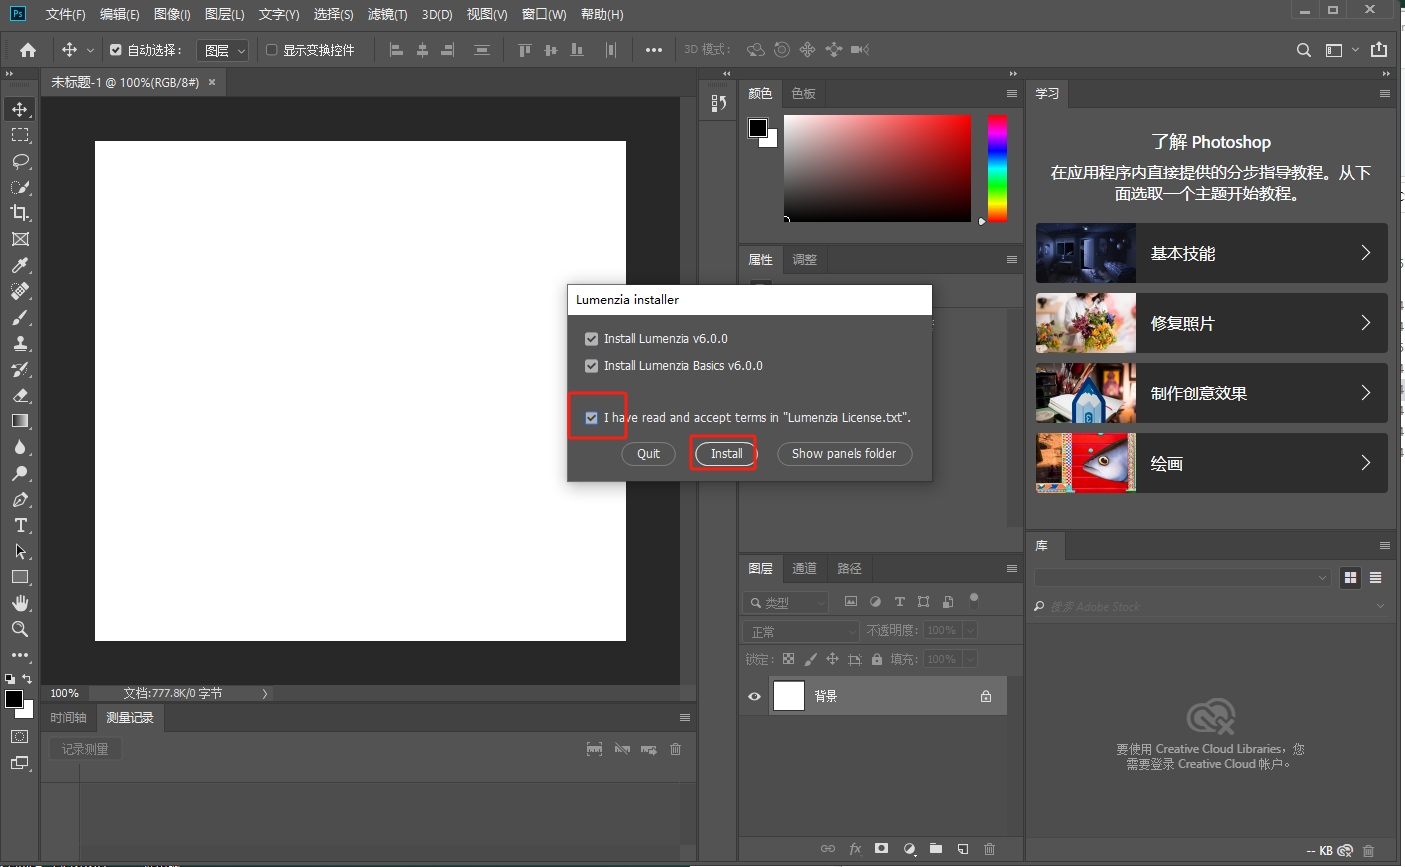The height and width of the screenshot is (867, 1405).
Task: Toggle the 自动选择 checkbox
Action: pyautogui.click(x=116, y=50)
